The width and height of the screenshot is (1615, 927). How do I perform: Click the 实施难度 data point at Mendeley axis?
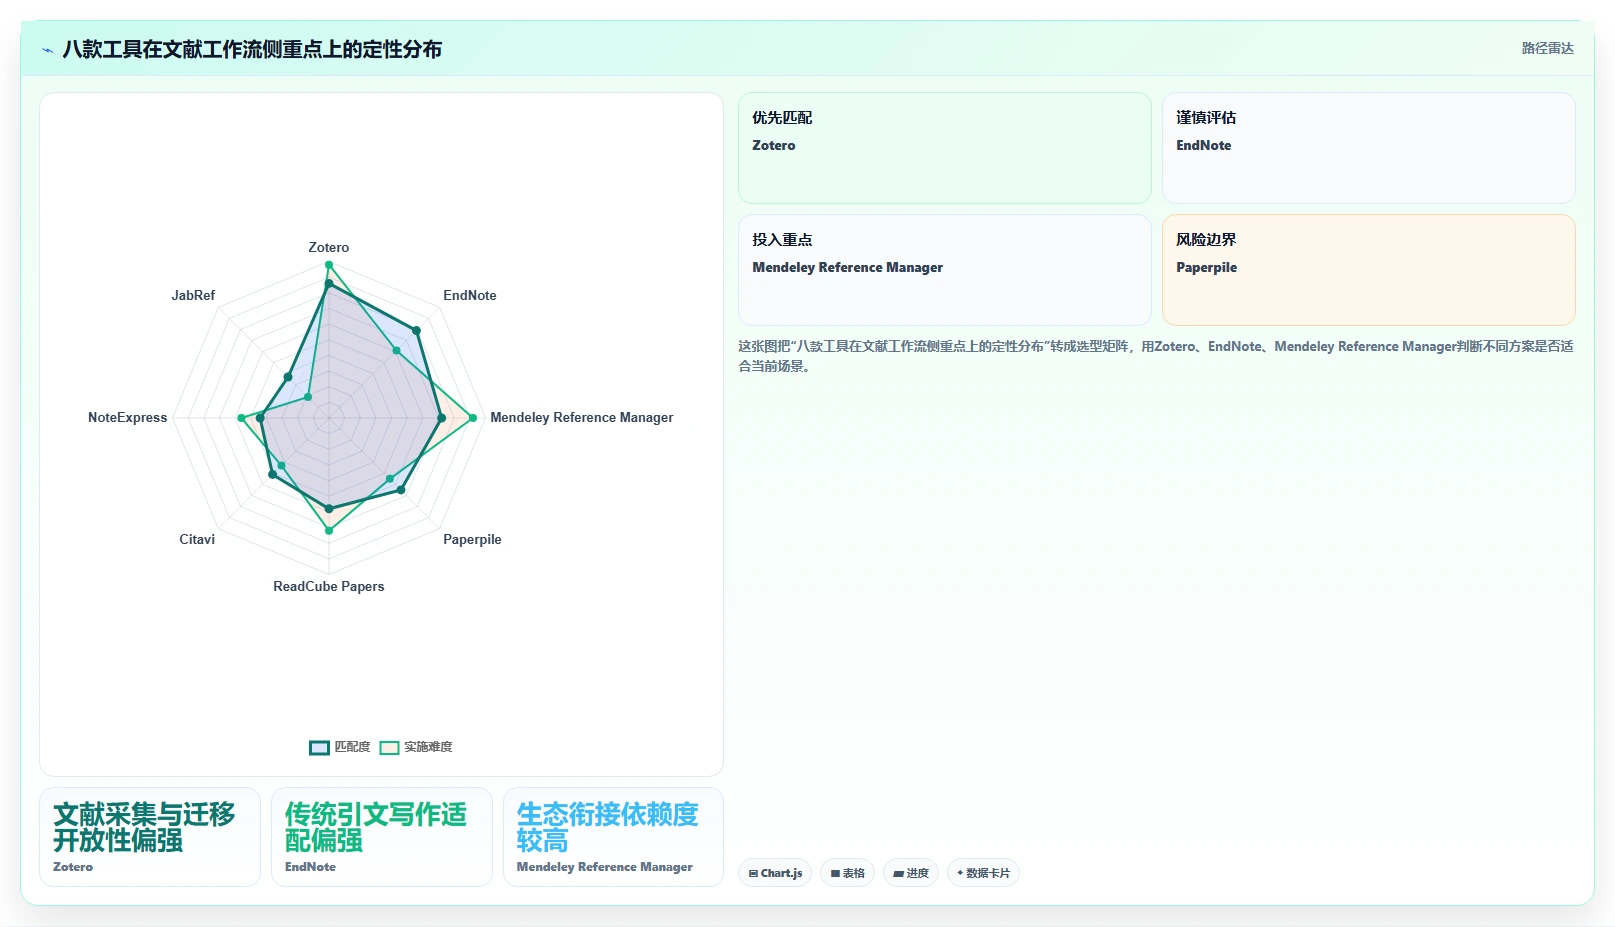click(473, 418)
